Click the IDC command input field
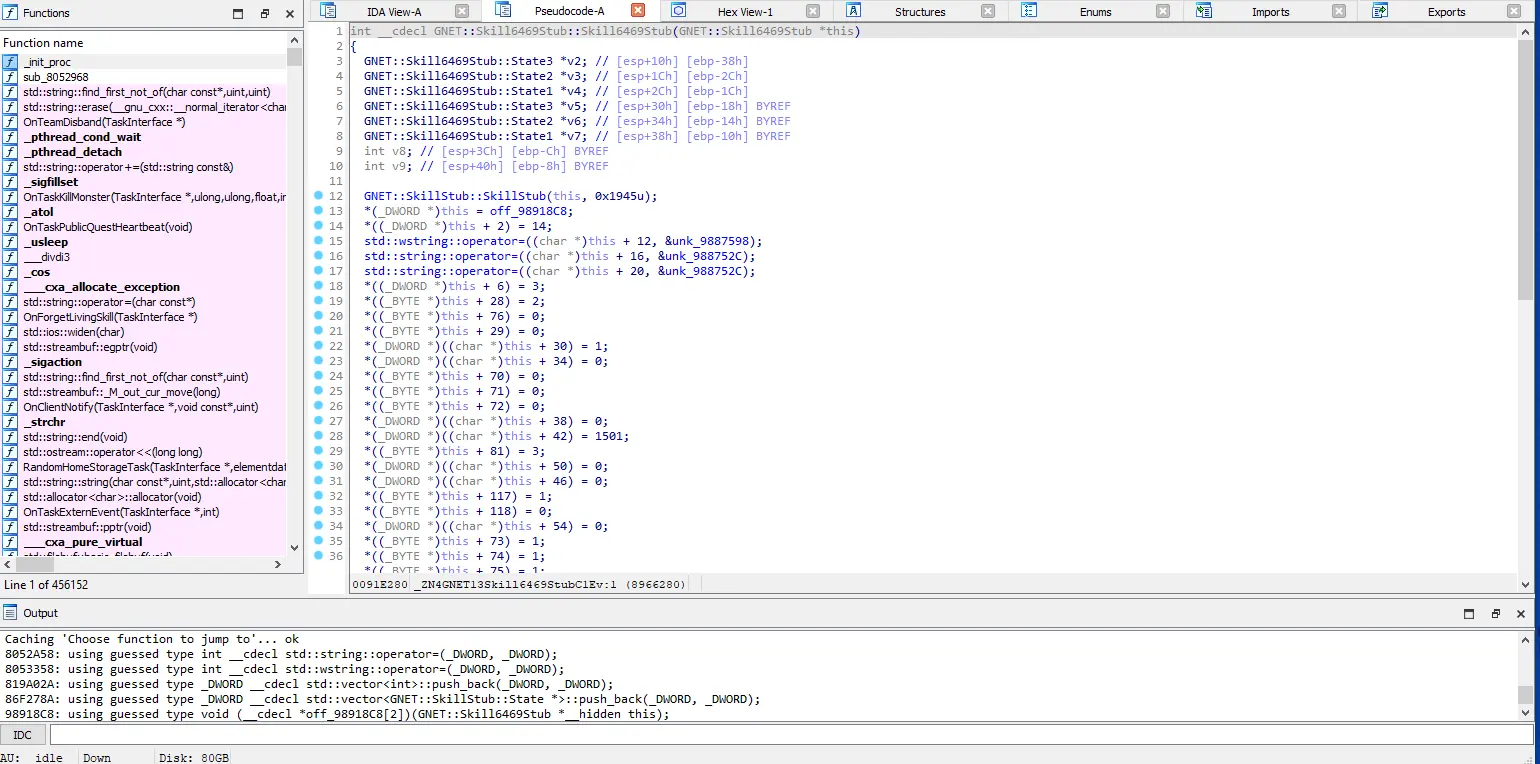 tap(790, 735)
